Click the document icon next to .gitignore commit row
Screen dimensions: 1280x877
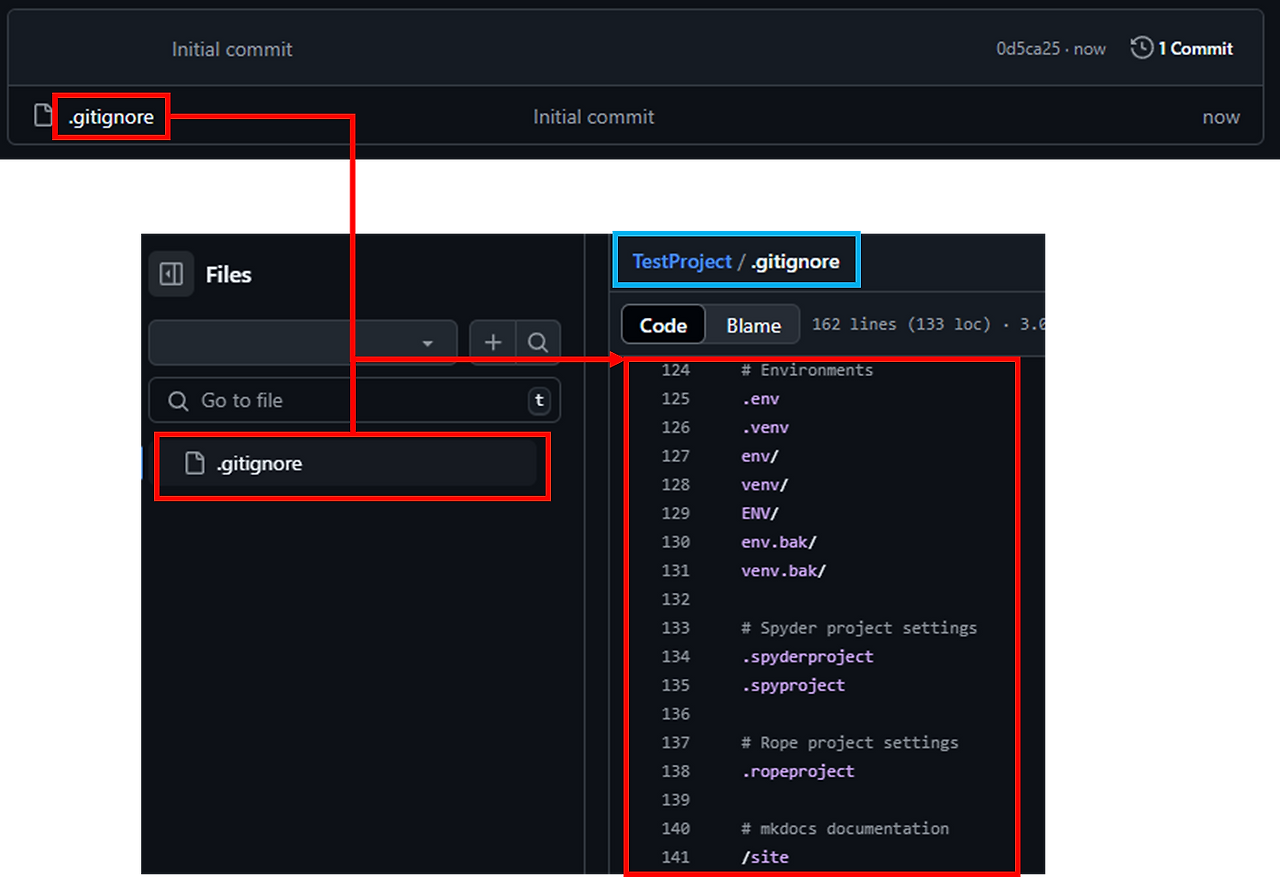coord(42,113)
